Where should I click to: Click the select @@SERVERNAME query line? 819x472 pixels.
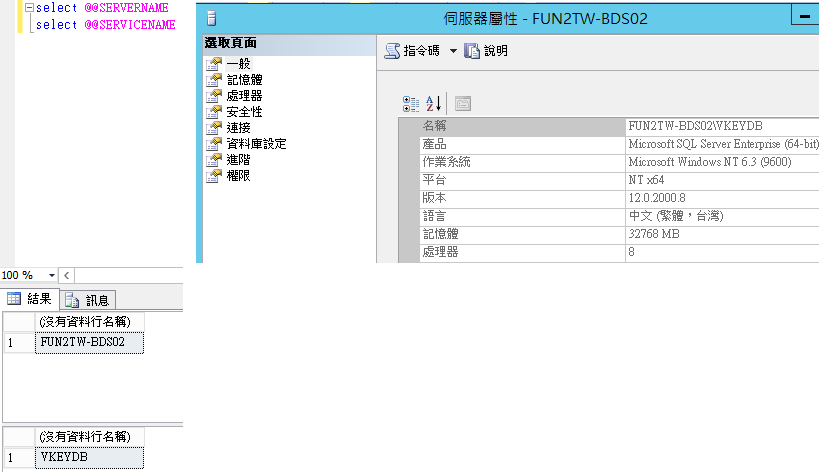click(102, 8)
